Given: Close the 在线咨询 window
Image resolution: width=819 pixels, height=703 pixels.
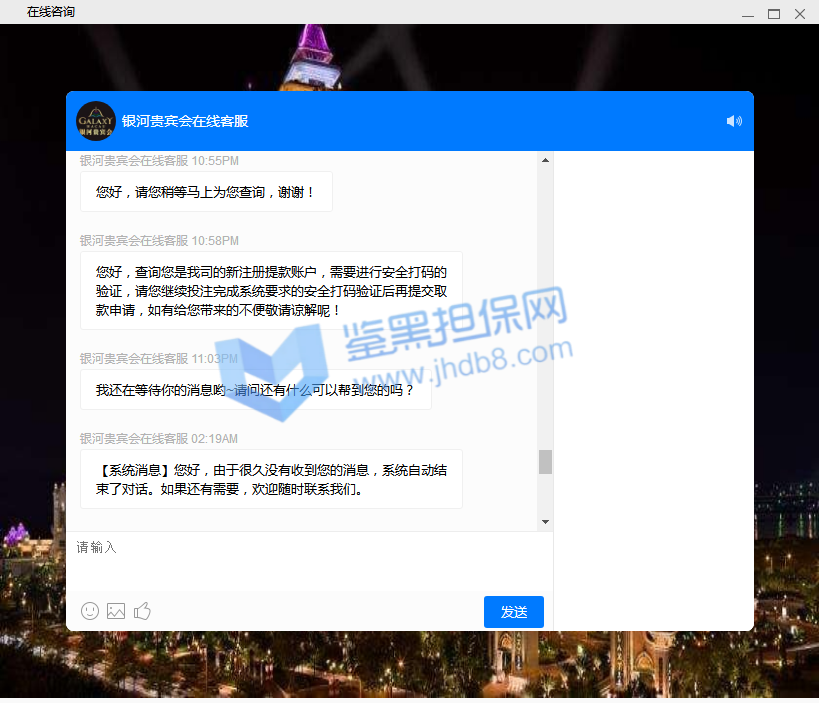Looking at the screenshot, I should click(800, 14).
